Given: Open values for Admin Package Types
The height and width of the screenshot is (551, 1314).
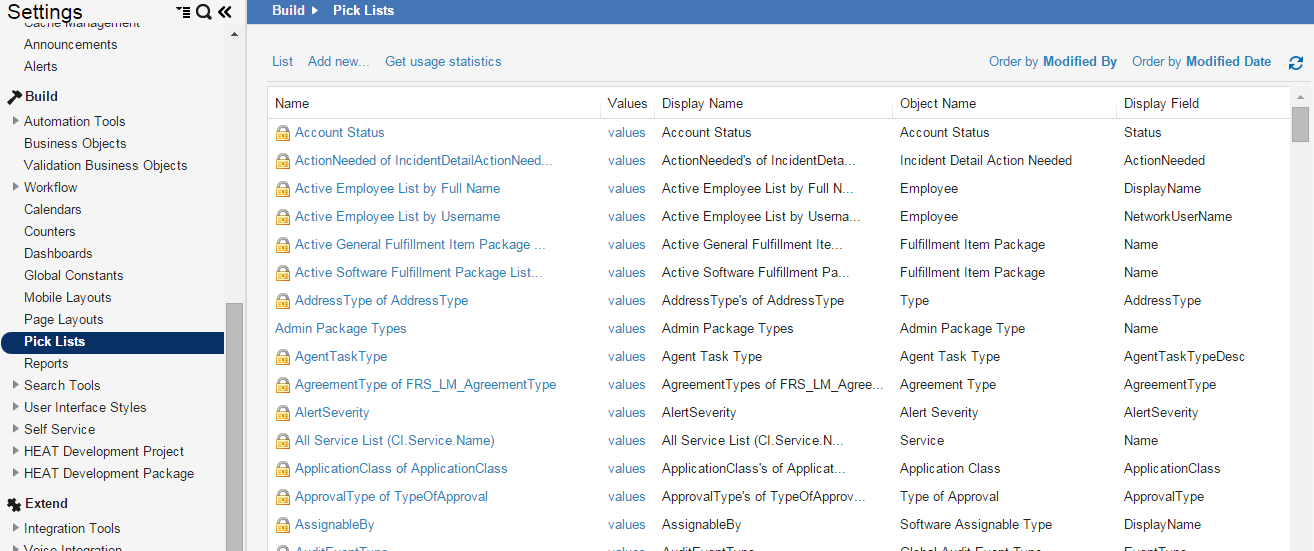Looking at the screenshot, I should click(x=626, y=329).
